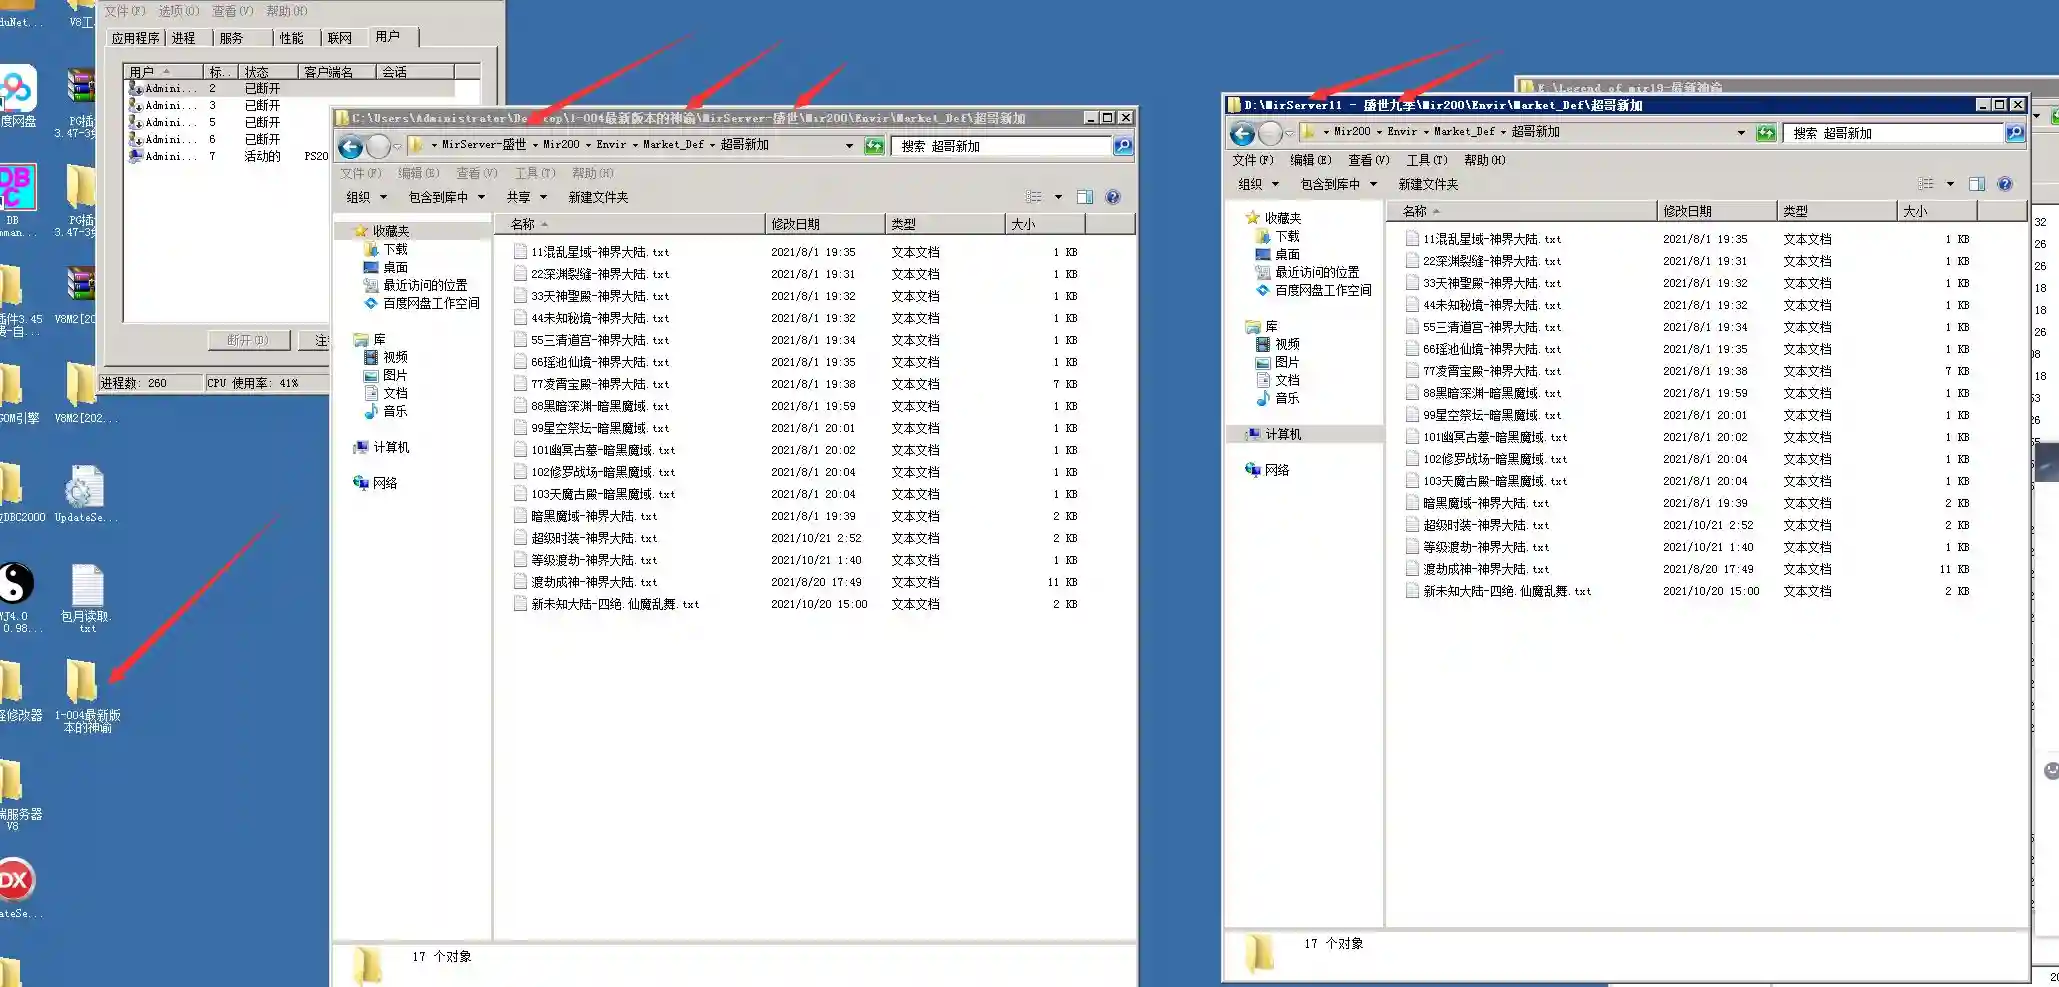Open view options arrow in left Explorer

pyautogui.click(x=1058, y=197)
